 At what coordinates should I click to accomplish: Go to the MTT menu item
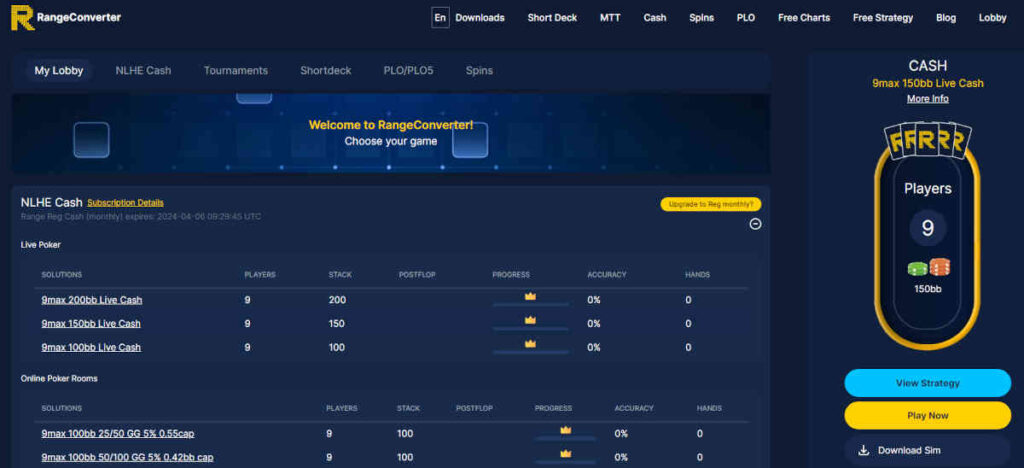610,18
